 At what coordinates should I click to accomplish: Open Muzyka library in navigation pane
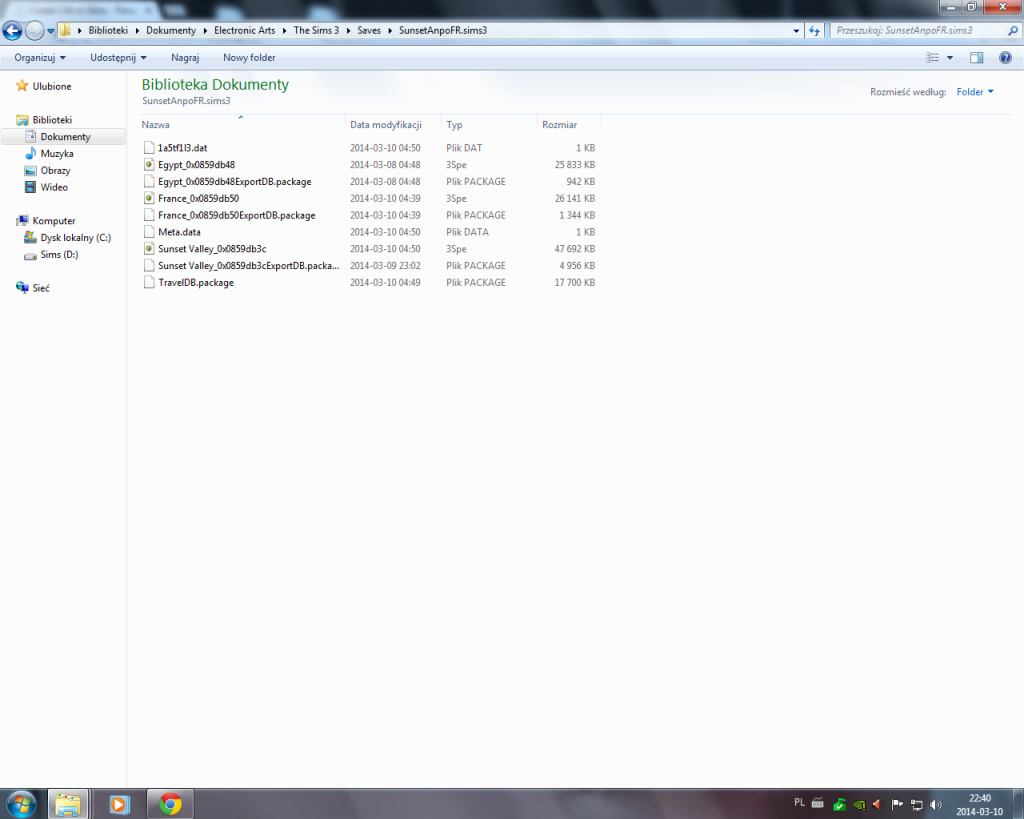tap(56, 154)
